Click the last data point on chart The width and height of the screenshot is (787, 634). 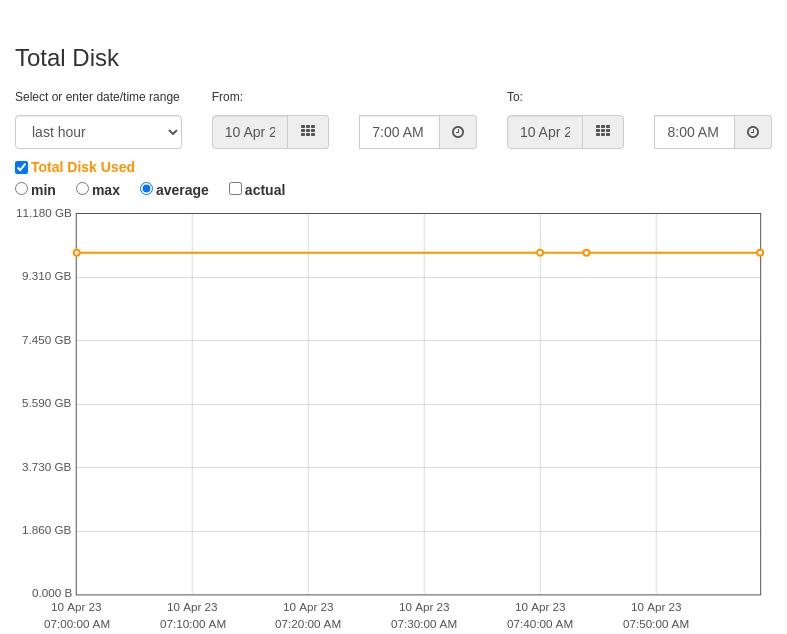(x=760, y=253)
